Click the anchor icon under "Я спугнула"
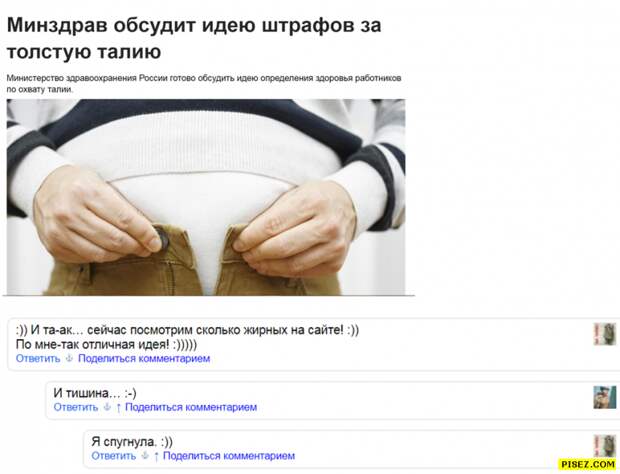This screenshot has width=620, height=474. point(145,455)
